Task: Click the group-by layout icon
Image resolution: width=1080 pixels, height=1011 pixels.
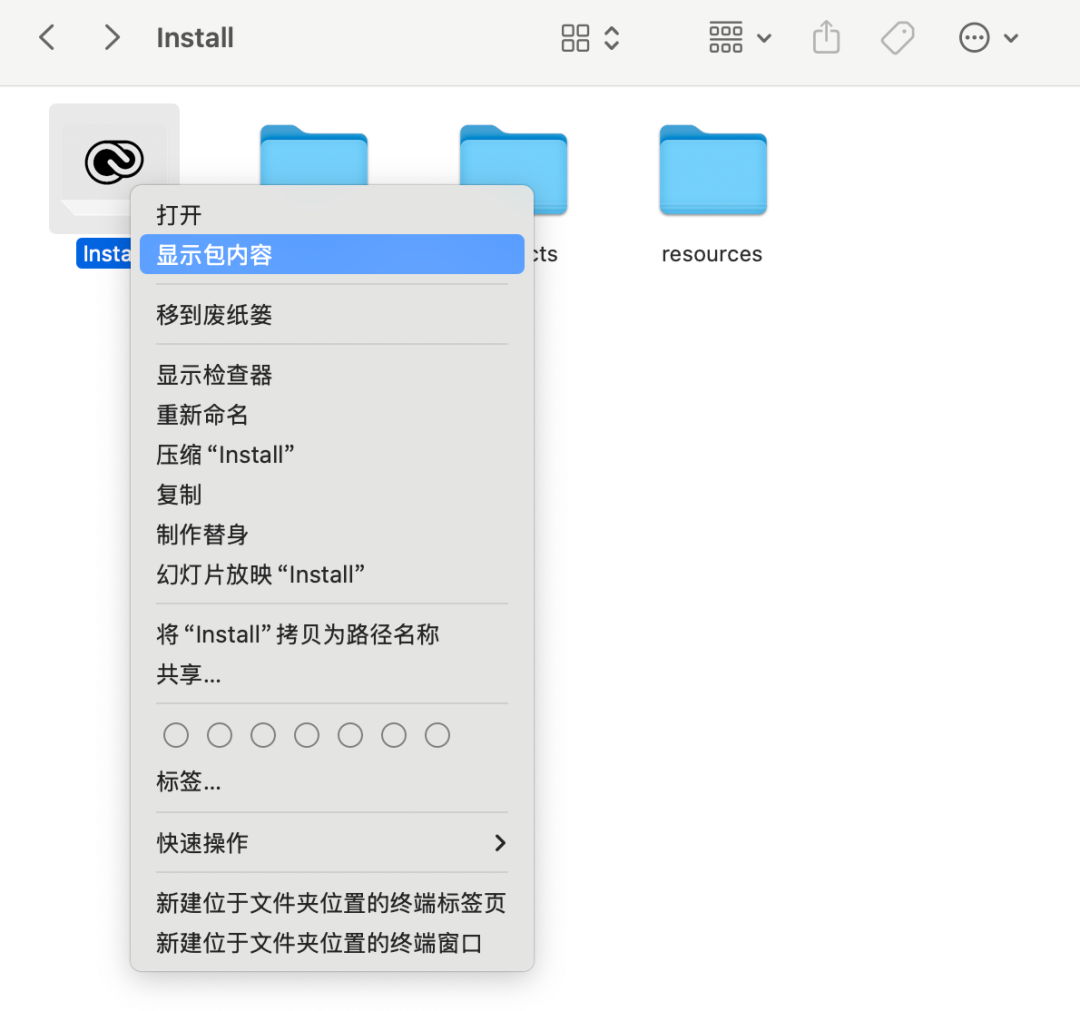Action: (x=726, y=37)
